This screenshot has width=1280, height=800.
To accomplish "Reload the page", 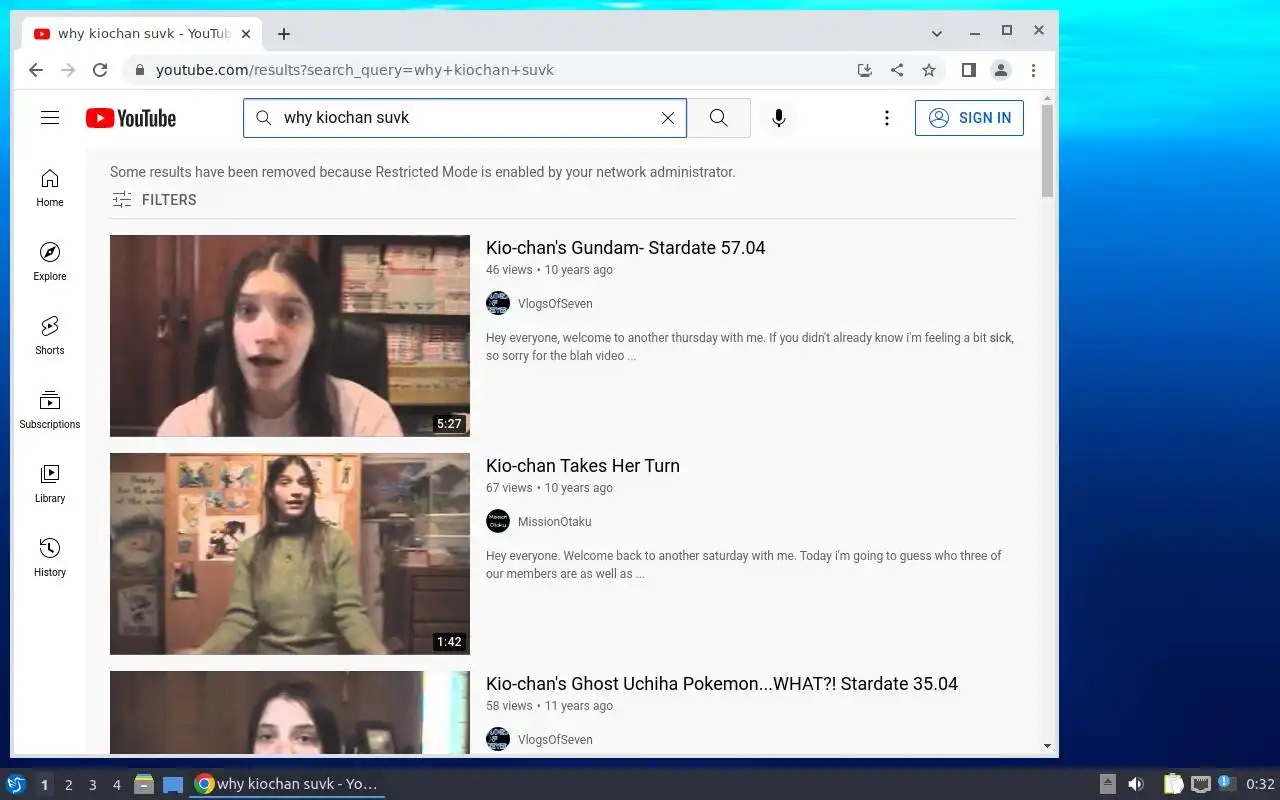I will click(x=100, y=70).
